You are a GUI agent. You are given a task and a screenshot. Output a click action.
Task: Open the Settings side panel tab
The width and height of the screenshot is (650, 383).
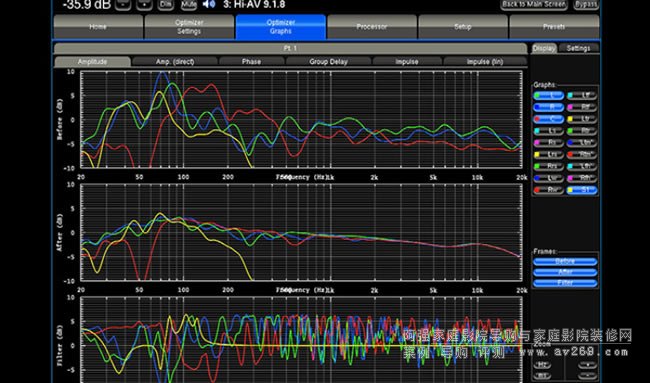[x=578, y=48]
